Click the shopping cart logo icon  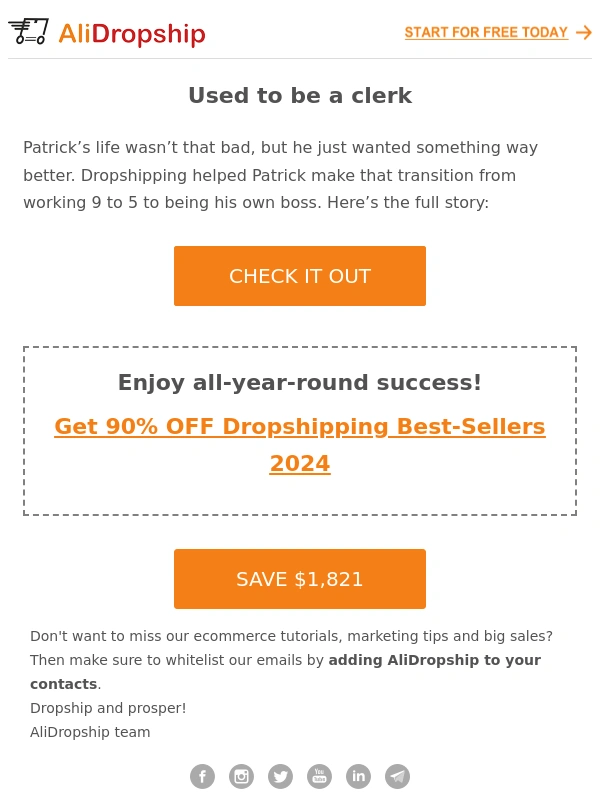[29, 32]
